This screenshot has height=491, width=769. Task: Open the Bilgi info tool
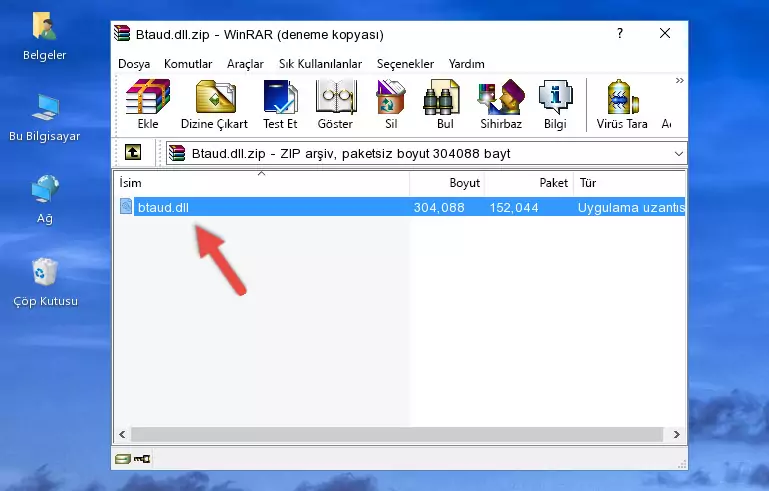click(555, 104)
